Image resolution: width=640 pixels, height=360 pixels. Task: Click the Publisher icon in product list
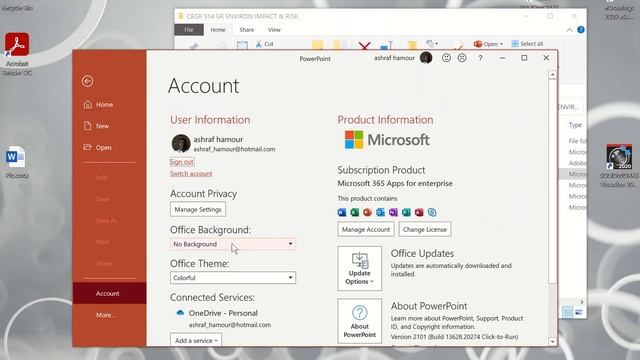[x=406, y=212]
